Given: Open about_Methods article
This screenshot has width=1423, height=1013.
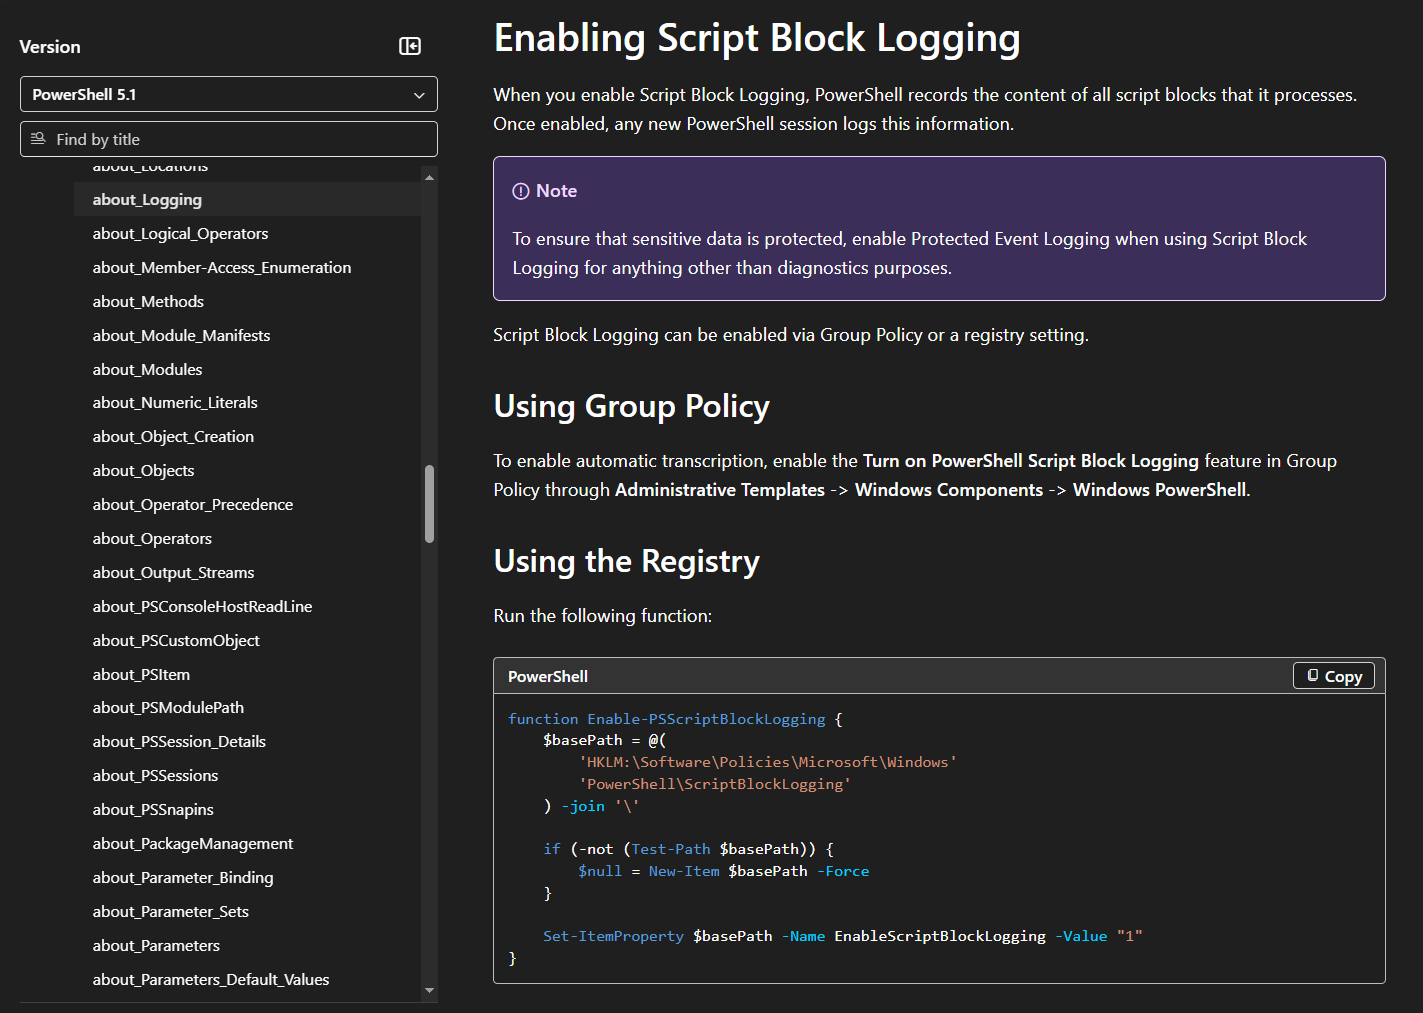Looking at the screenshot, I should (x=148, y=302).
